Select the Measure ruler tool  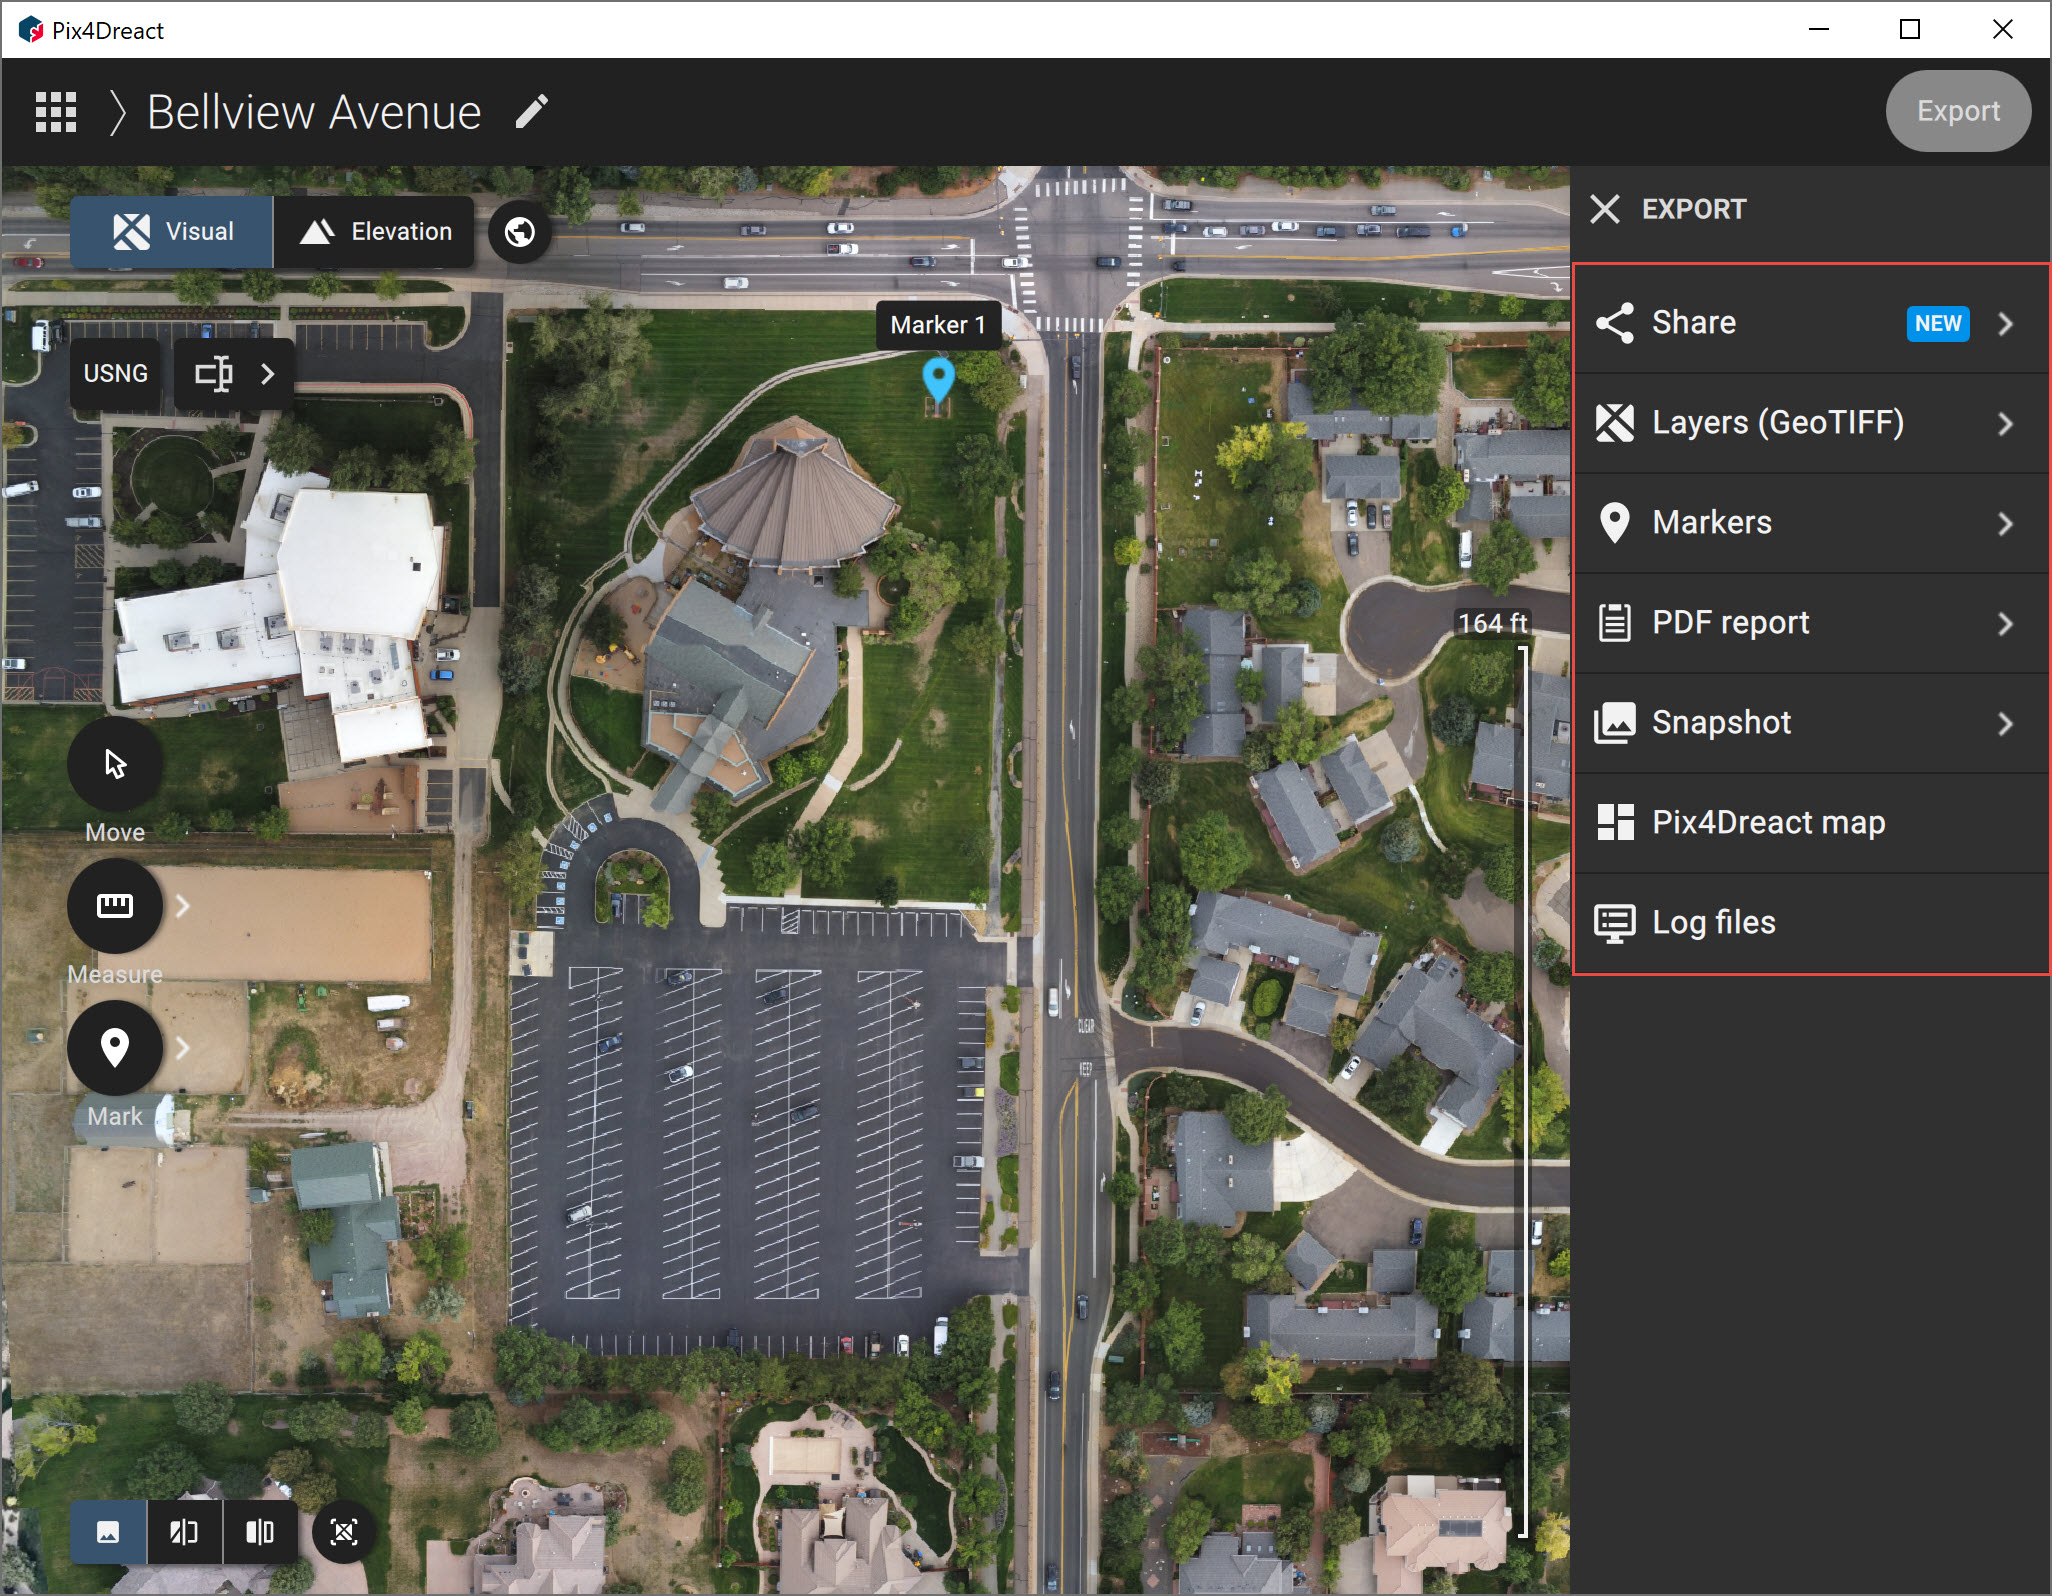point(115,906)
